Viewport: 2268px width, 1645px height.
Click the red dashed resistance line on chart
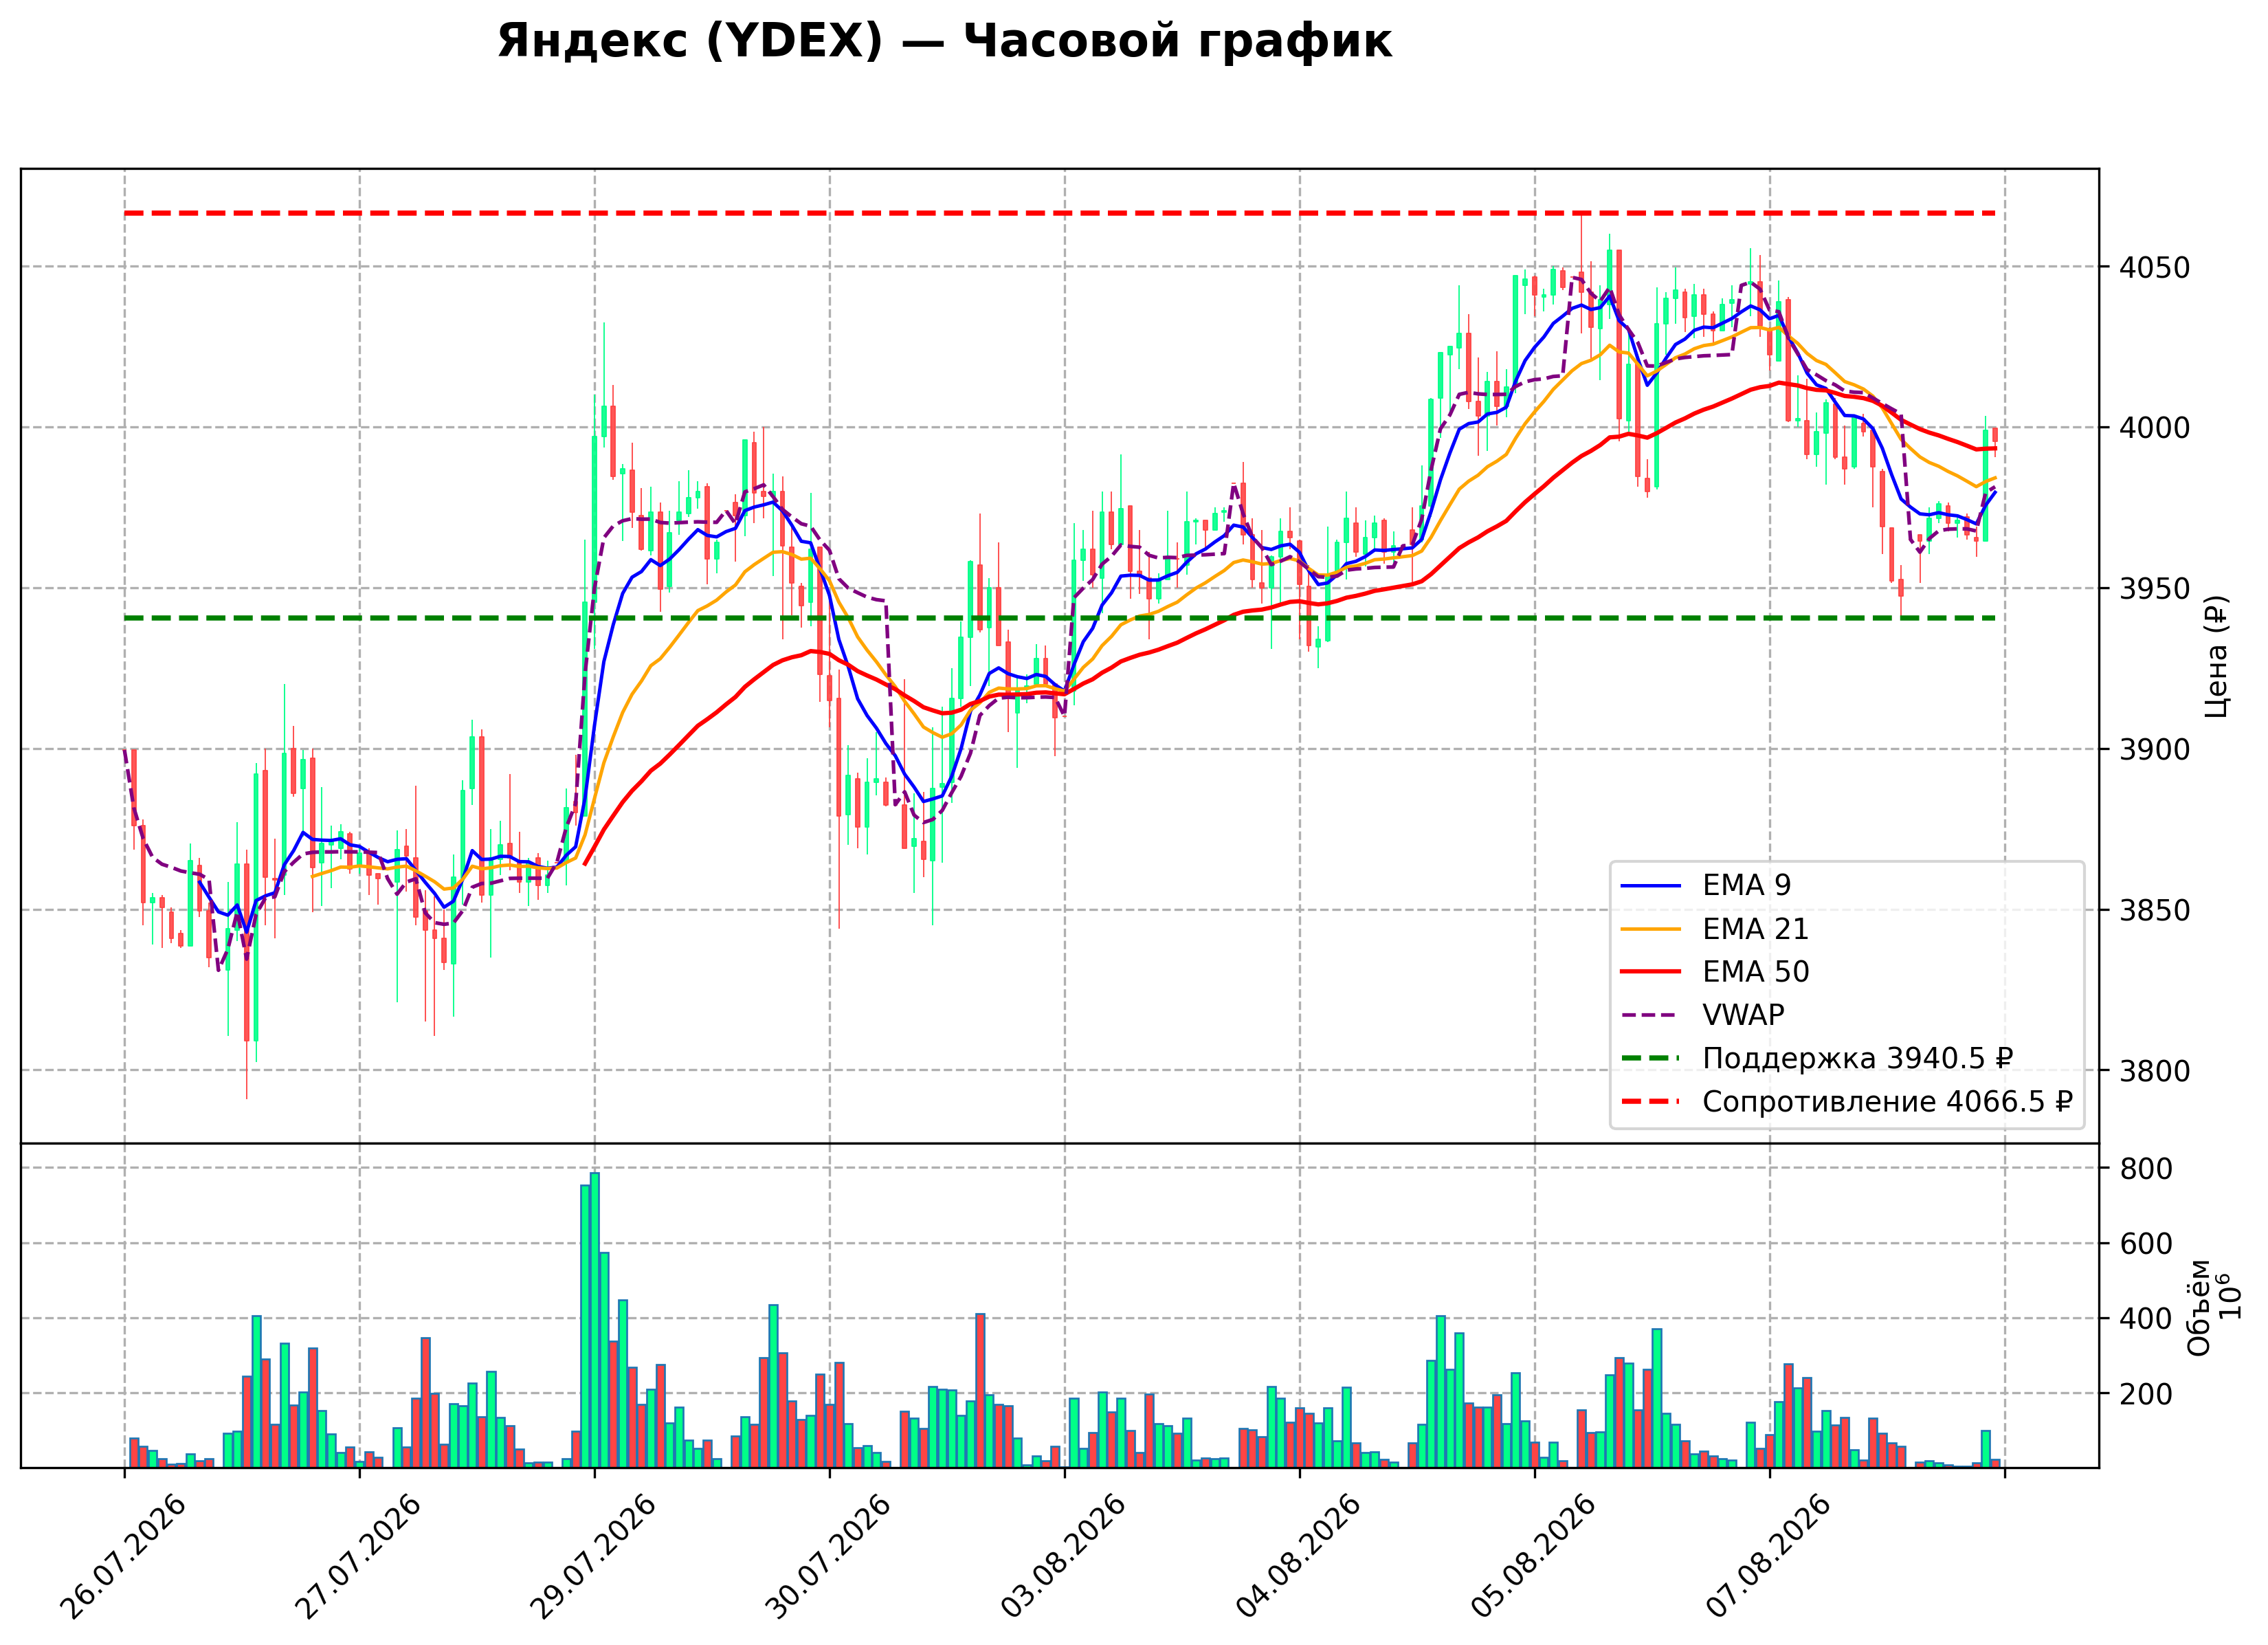(x=1060, y=213)
